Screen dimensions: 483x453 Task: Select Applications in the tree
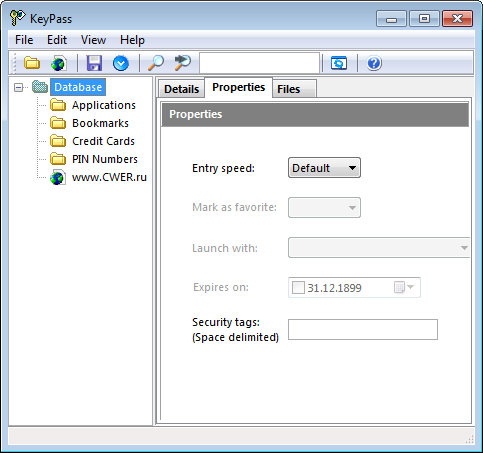(x=104, y=105)
